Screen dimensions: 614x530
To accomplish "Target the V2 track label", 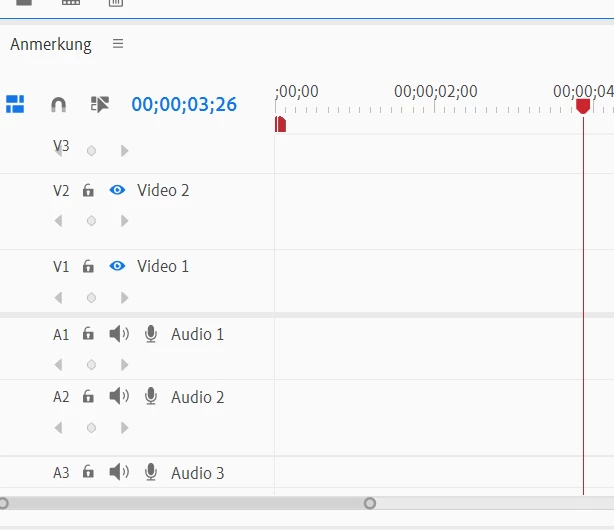I will tap(61, 191).
